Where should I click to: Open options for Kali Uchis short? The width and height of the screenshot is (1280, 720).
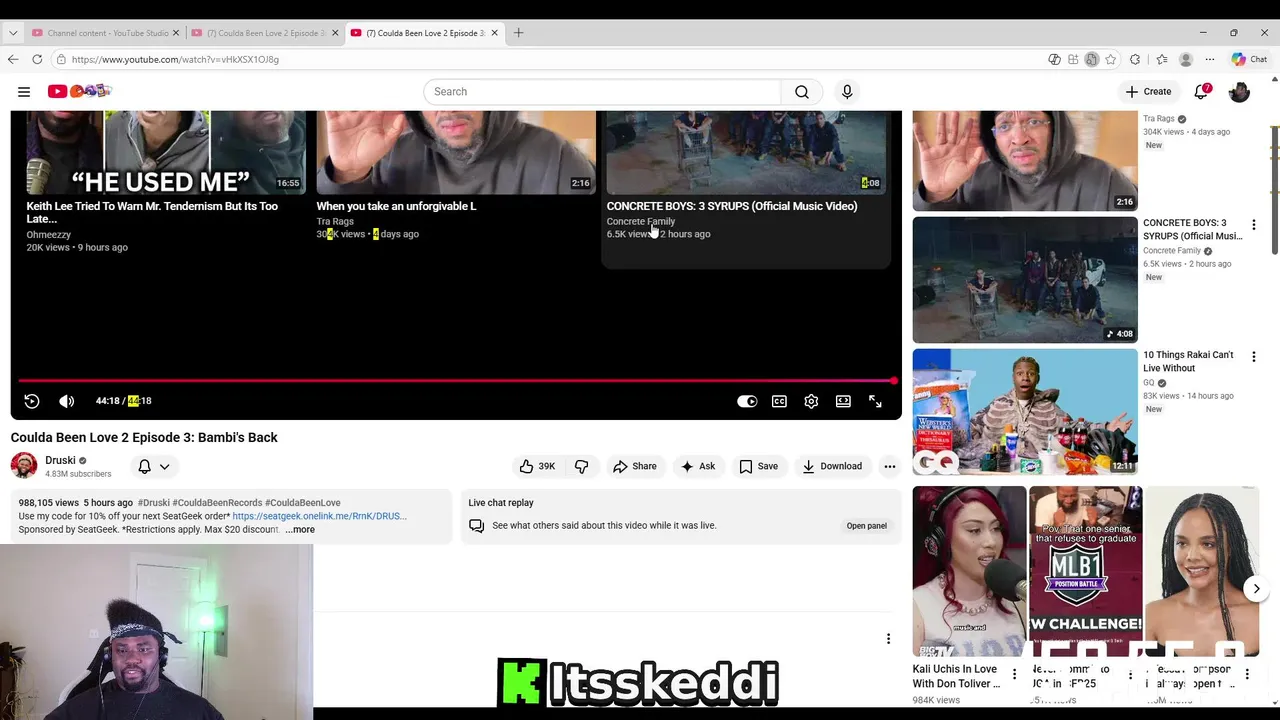tap(1014, 675)
